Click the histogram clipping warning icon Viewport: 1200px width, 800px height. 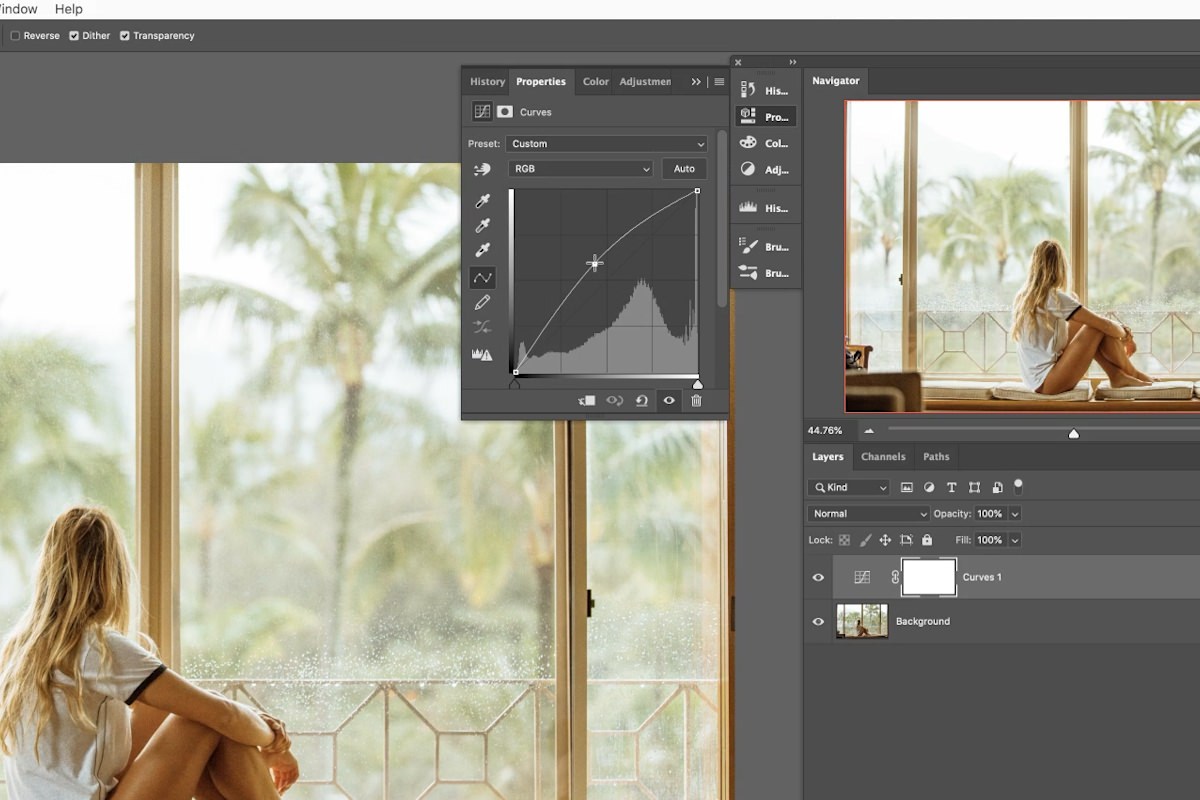[483, 354]
